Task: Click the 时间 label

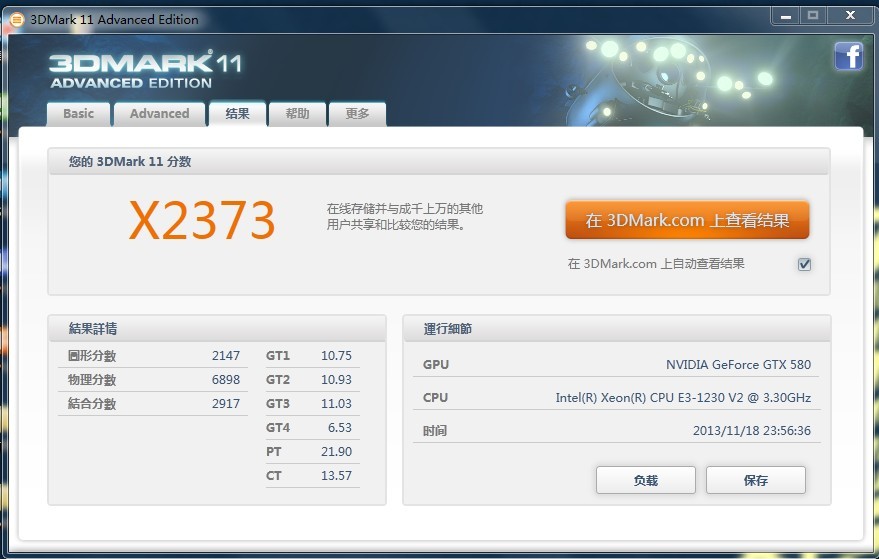Action: click(435, 431)
